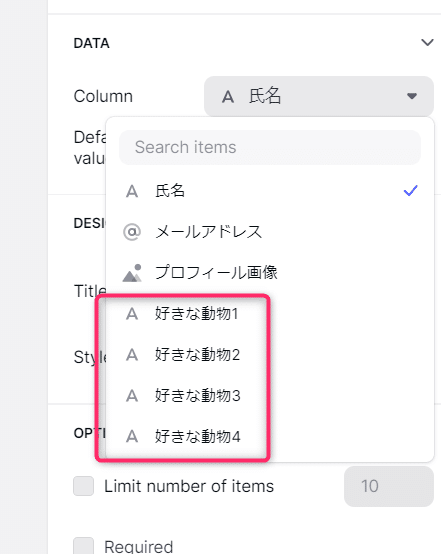Enable Limit number of items checkbox

point(83,486)
